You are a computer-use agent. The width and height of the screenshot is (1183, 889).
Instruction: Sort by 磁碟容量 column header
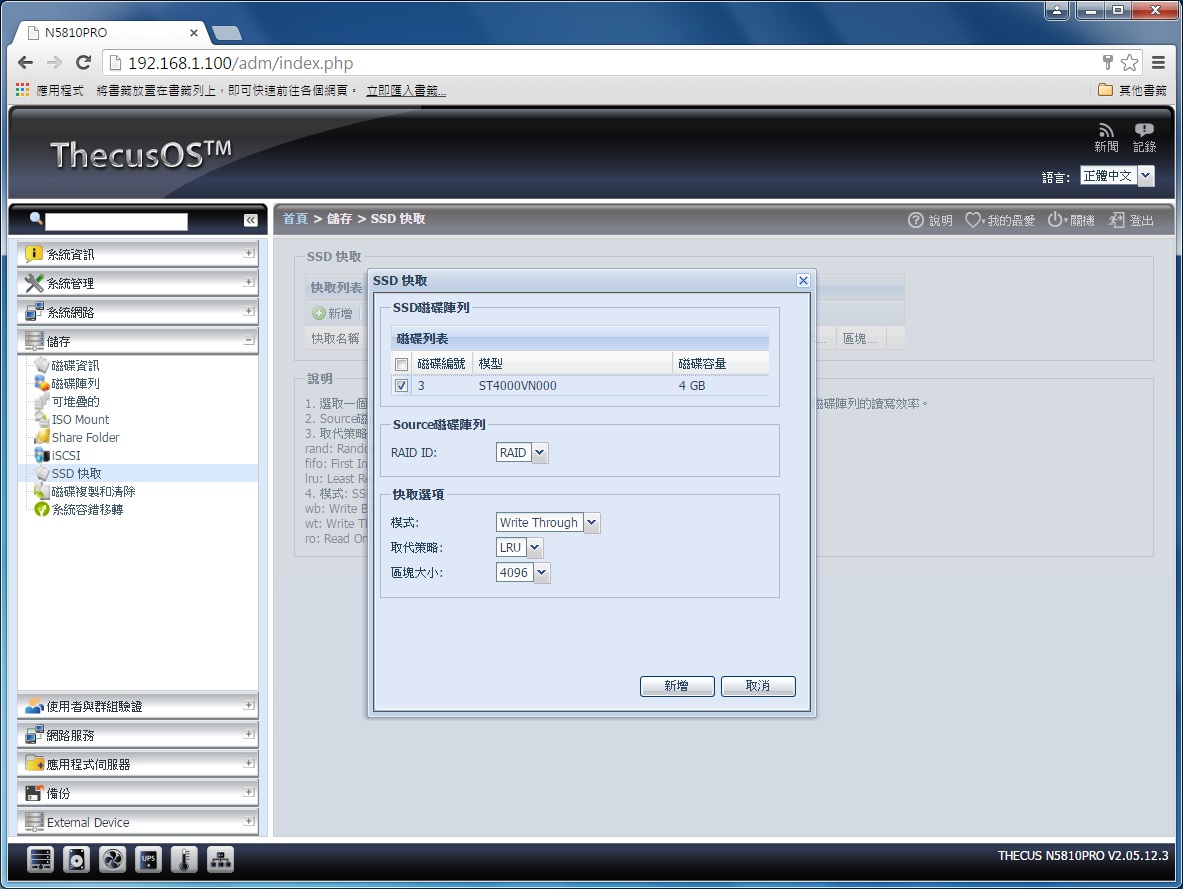pos(721,364)
